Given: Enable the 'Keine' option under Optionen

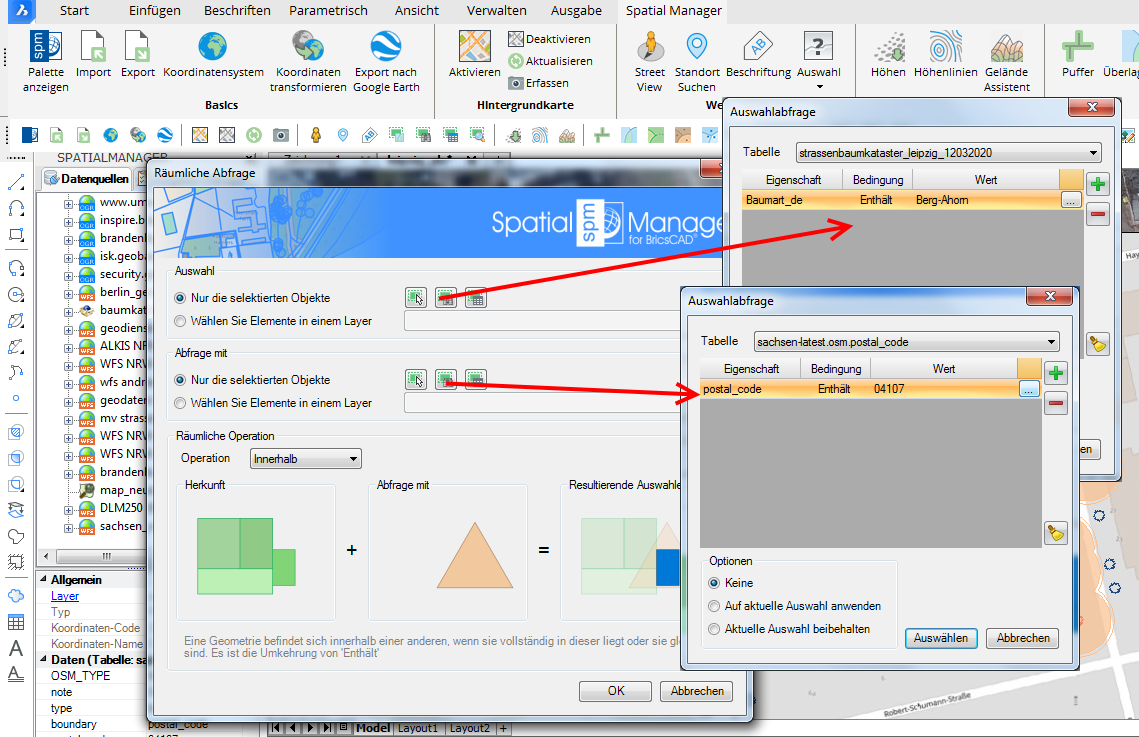Looking at the screenshot, I should pos(712,582).
